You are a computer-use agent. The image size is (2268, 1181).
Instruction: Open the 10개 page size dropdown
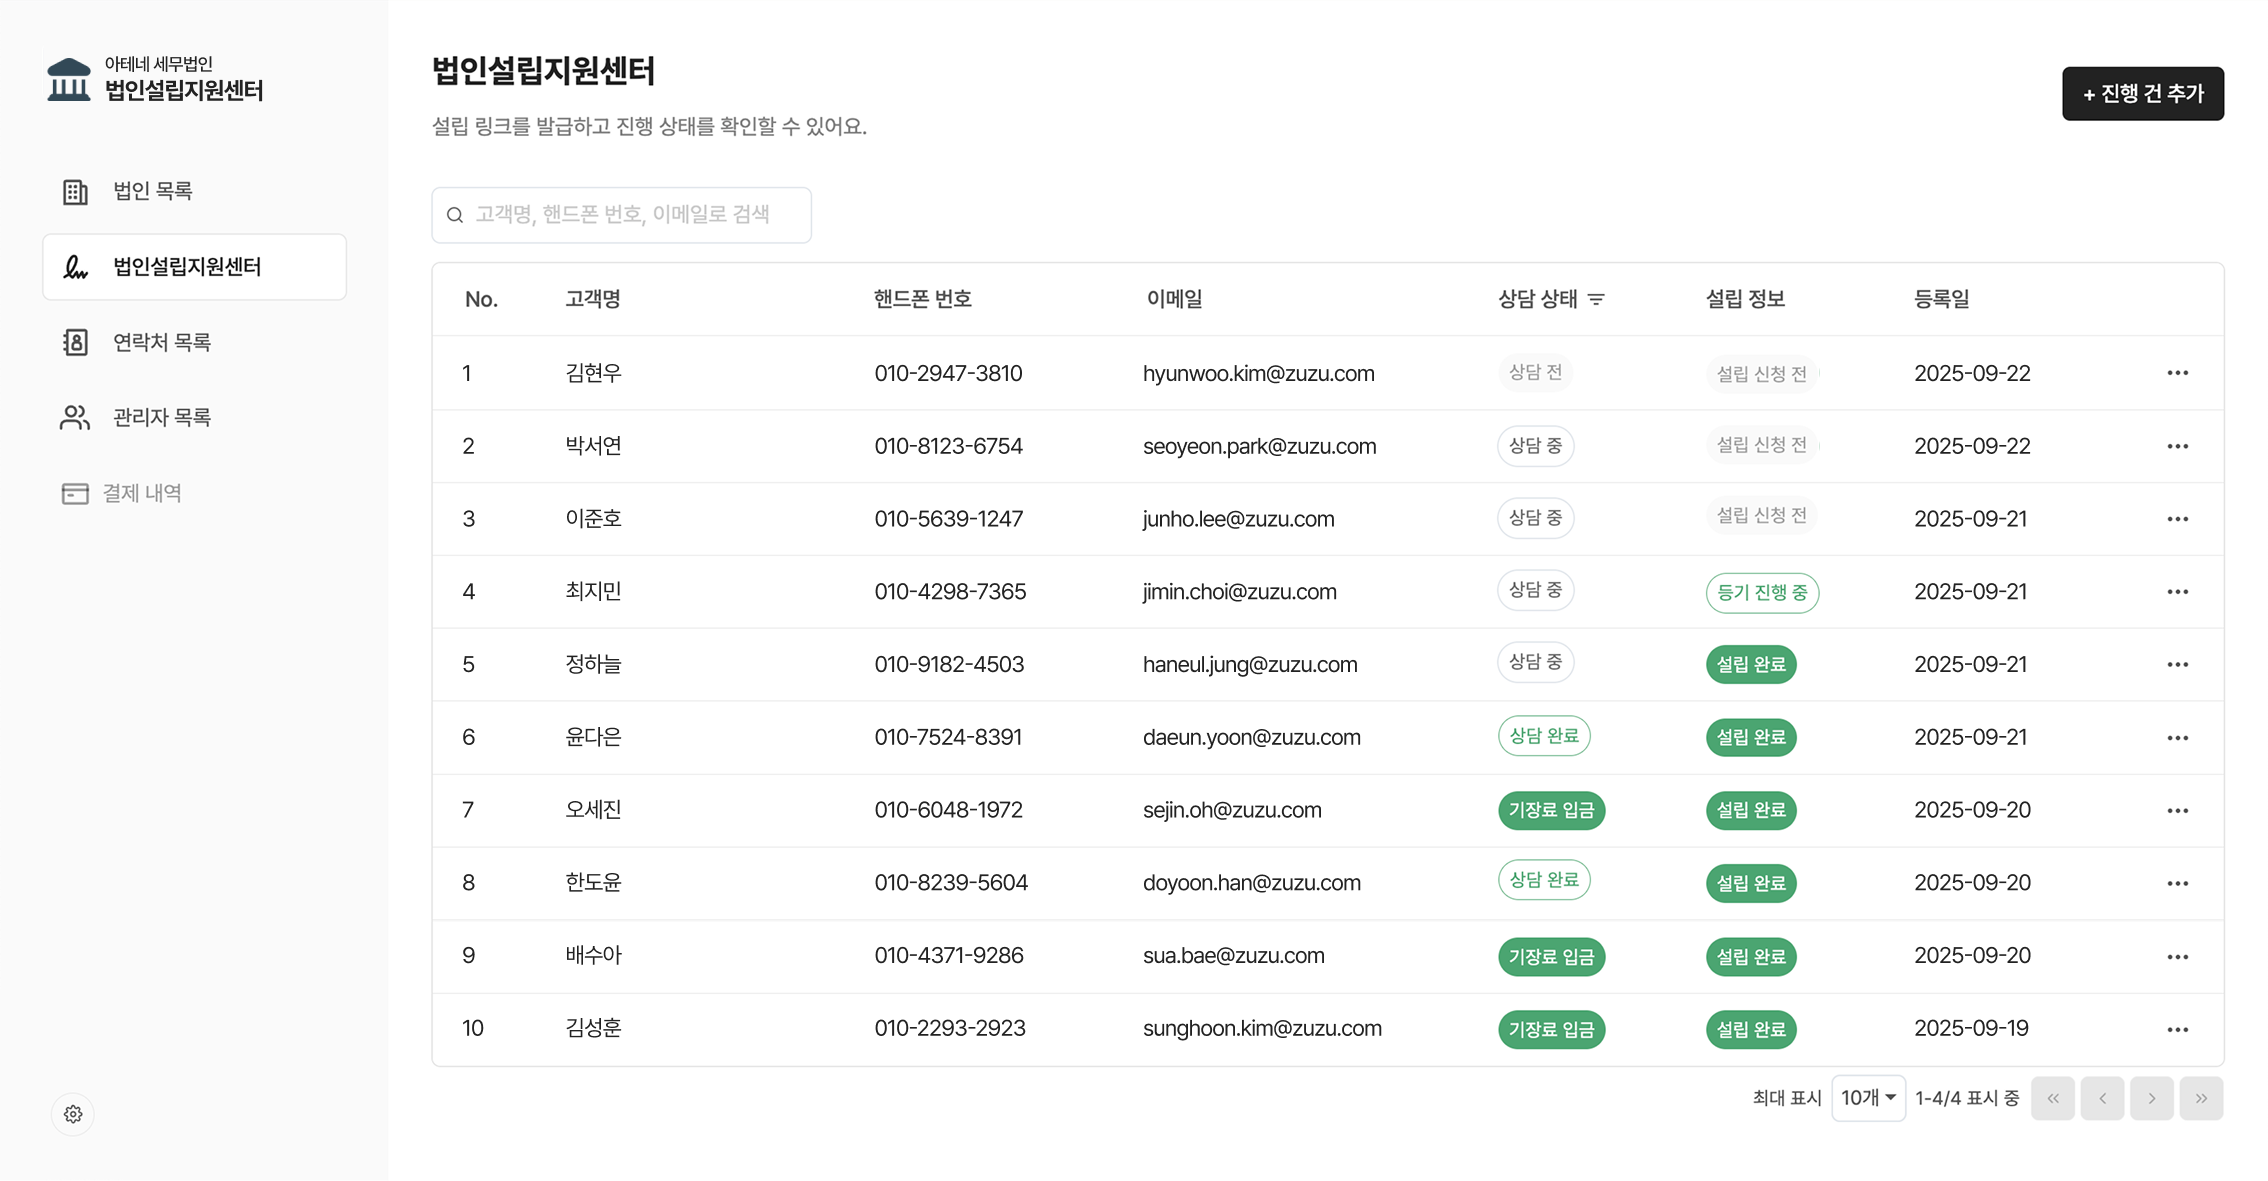pos(1868,1097)
